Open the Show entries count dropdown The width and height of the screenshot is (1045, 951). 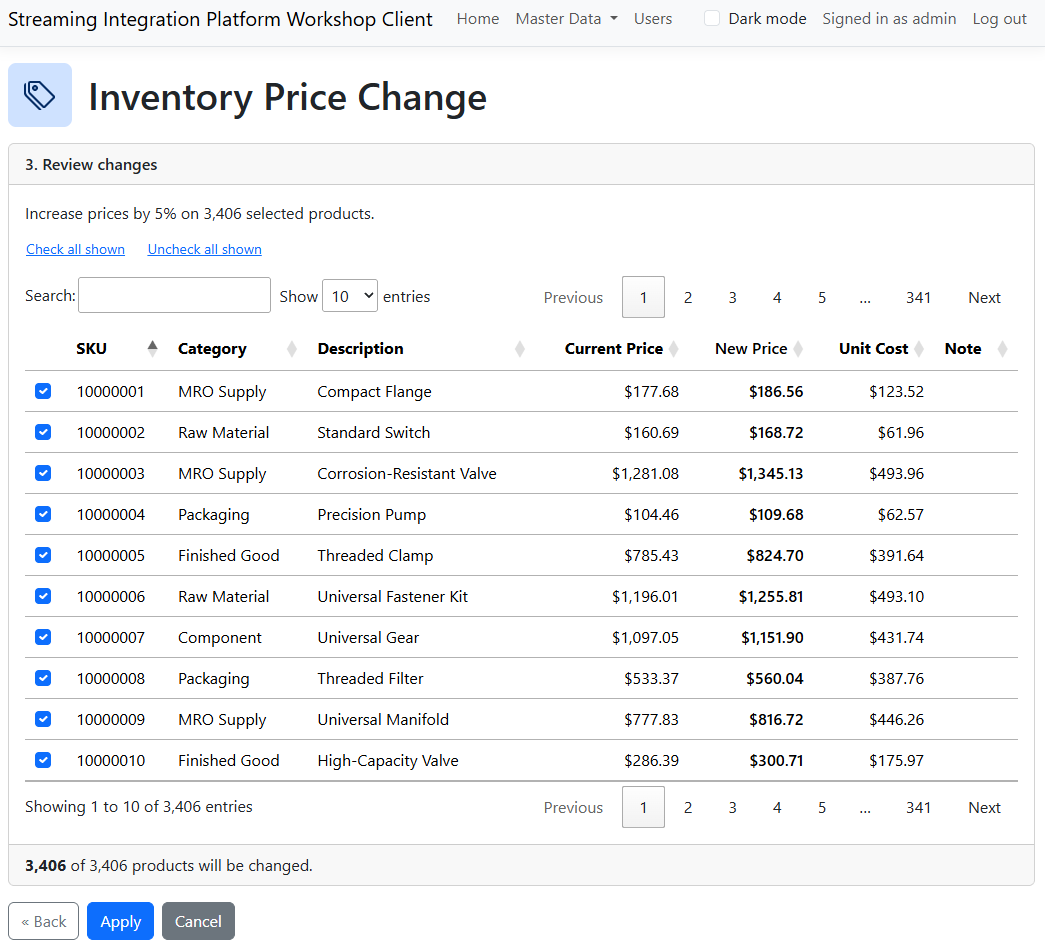point(350,296)
